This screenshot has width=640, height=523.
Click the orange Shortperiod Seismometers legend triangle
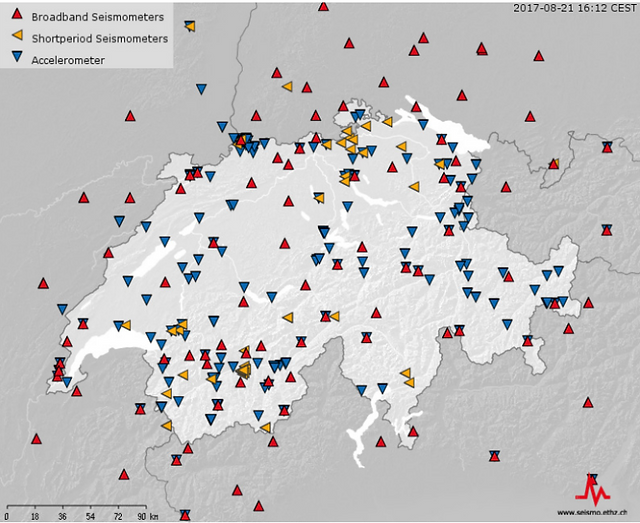[x=17, y=36]
